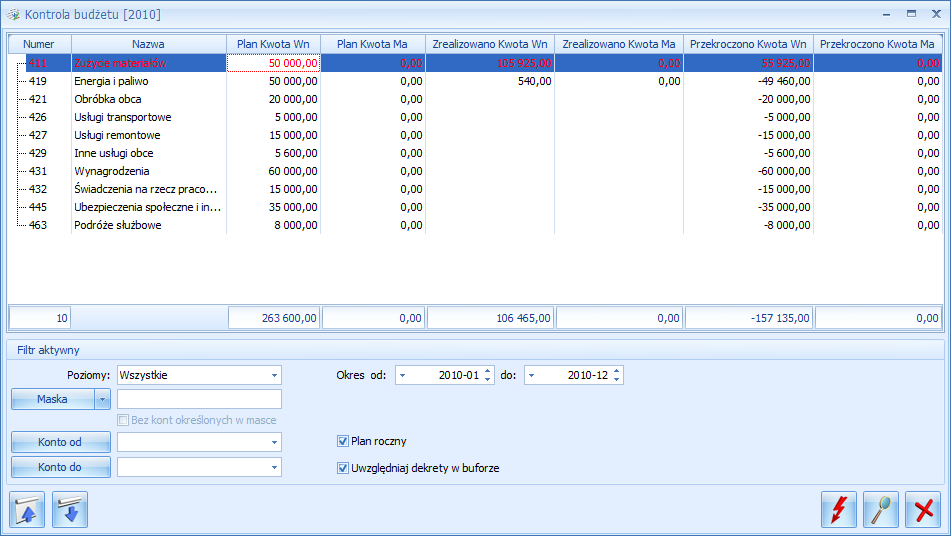Image resolution: width=951 pixels, height=536 pixels.
Task: Open the Okres od date dropdown arrow
Action: point(403,375)
